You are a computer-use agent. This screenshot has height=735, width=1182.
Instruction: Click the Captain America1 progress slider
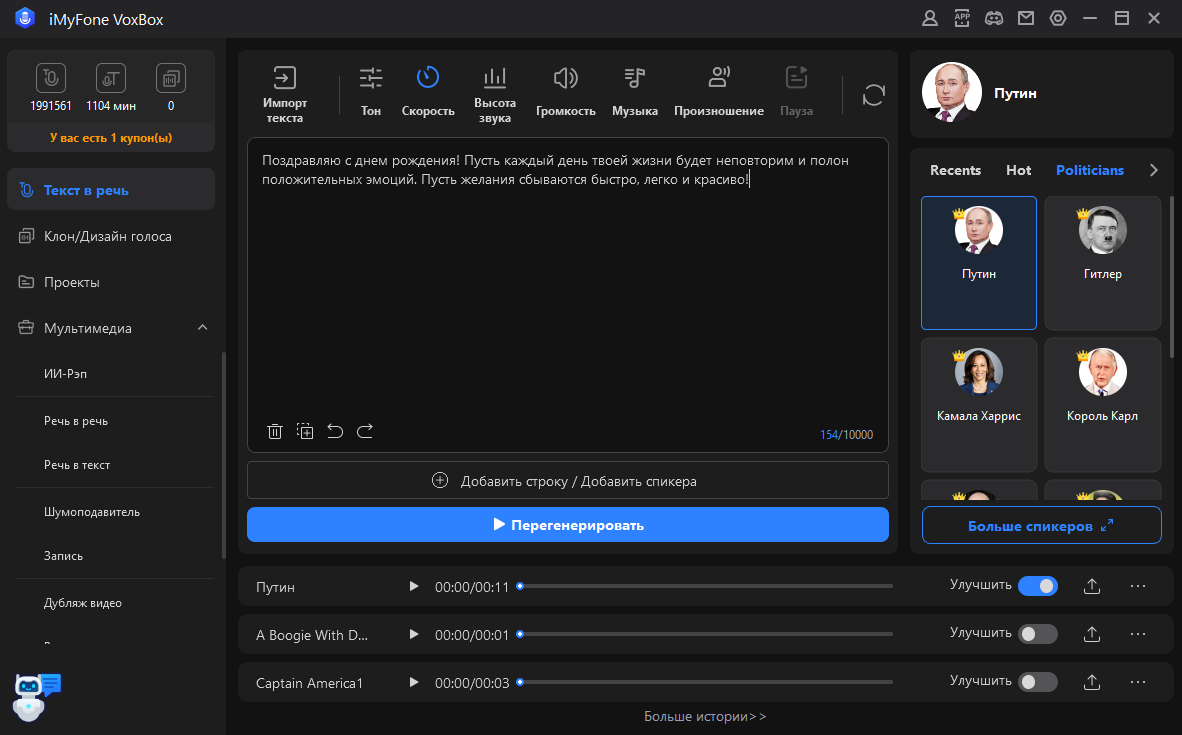coord(706,682)
